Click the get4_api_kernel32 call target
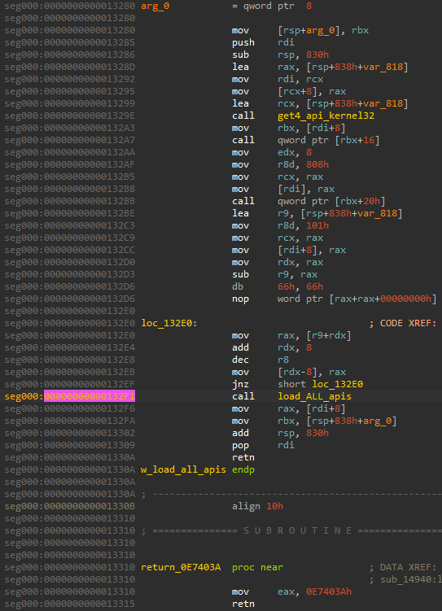 (x=326, y=116)
